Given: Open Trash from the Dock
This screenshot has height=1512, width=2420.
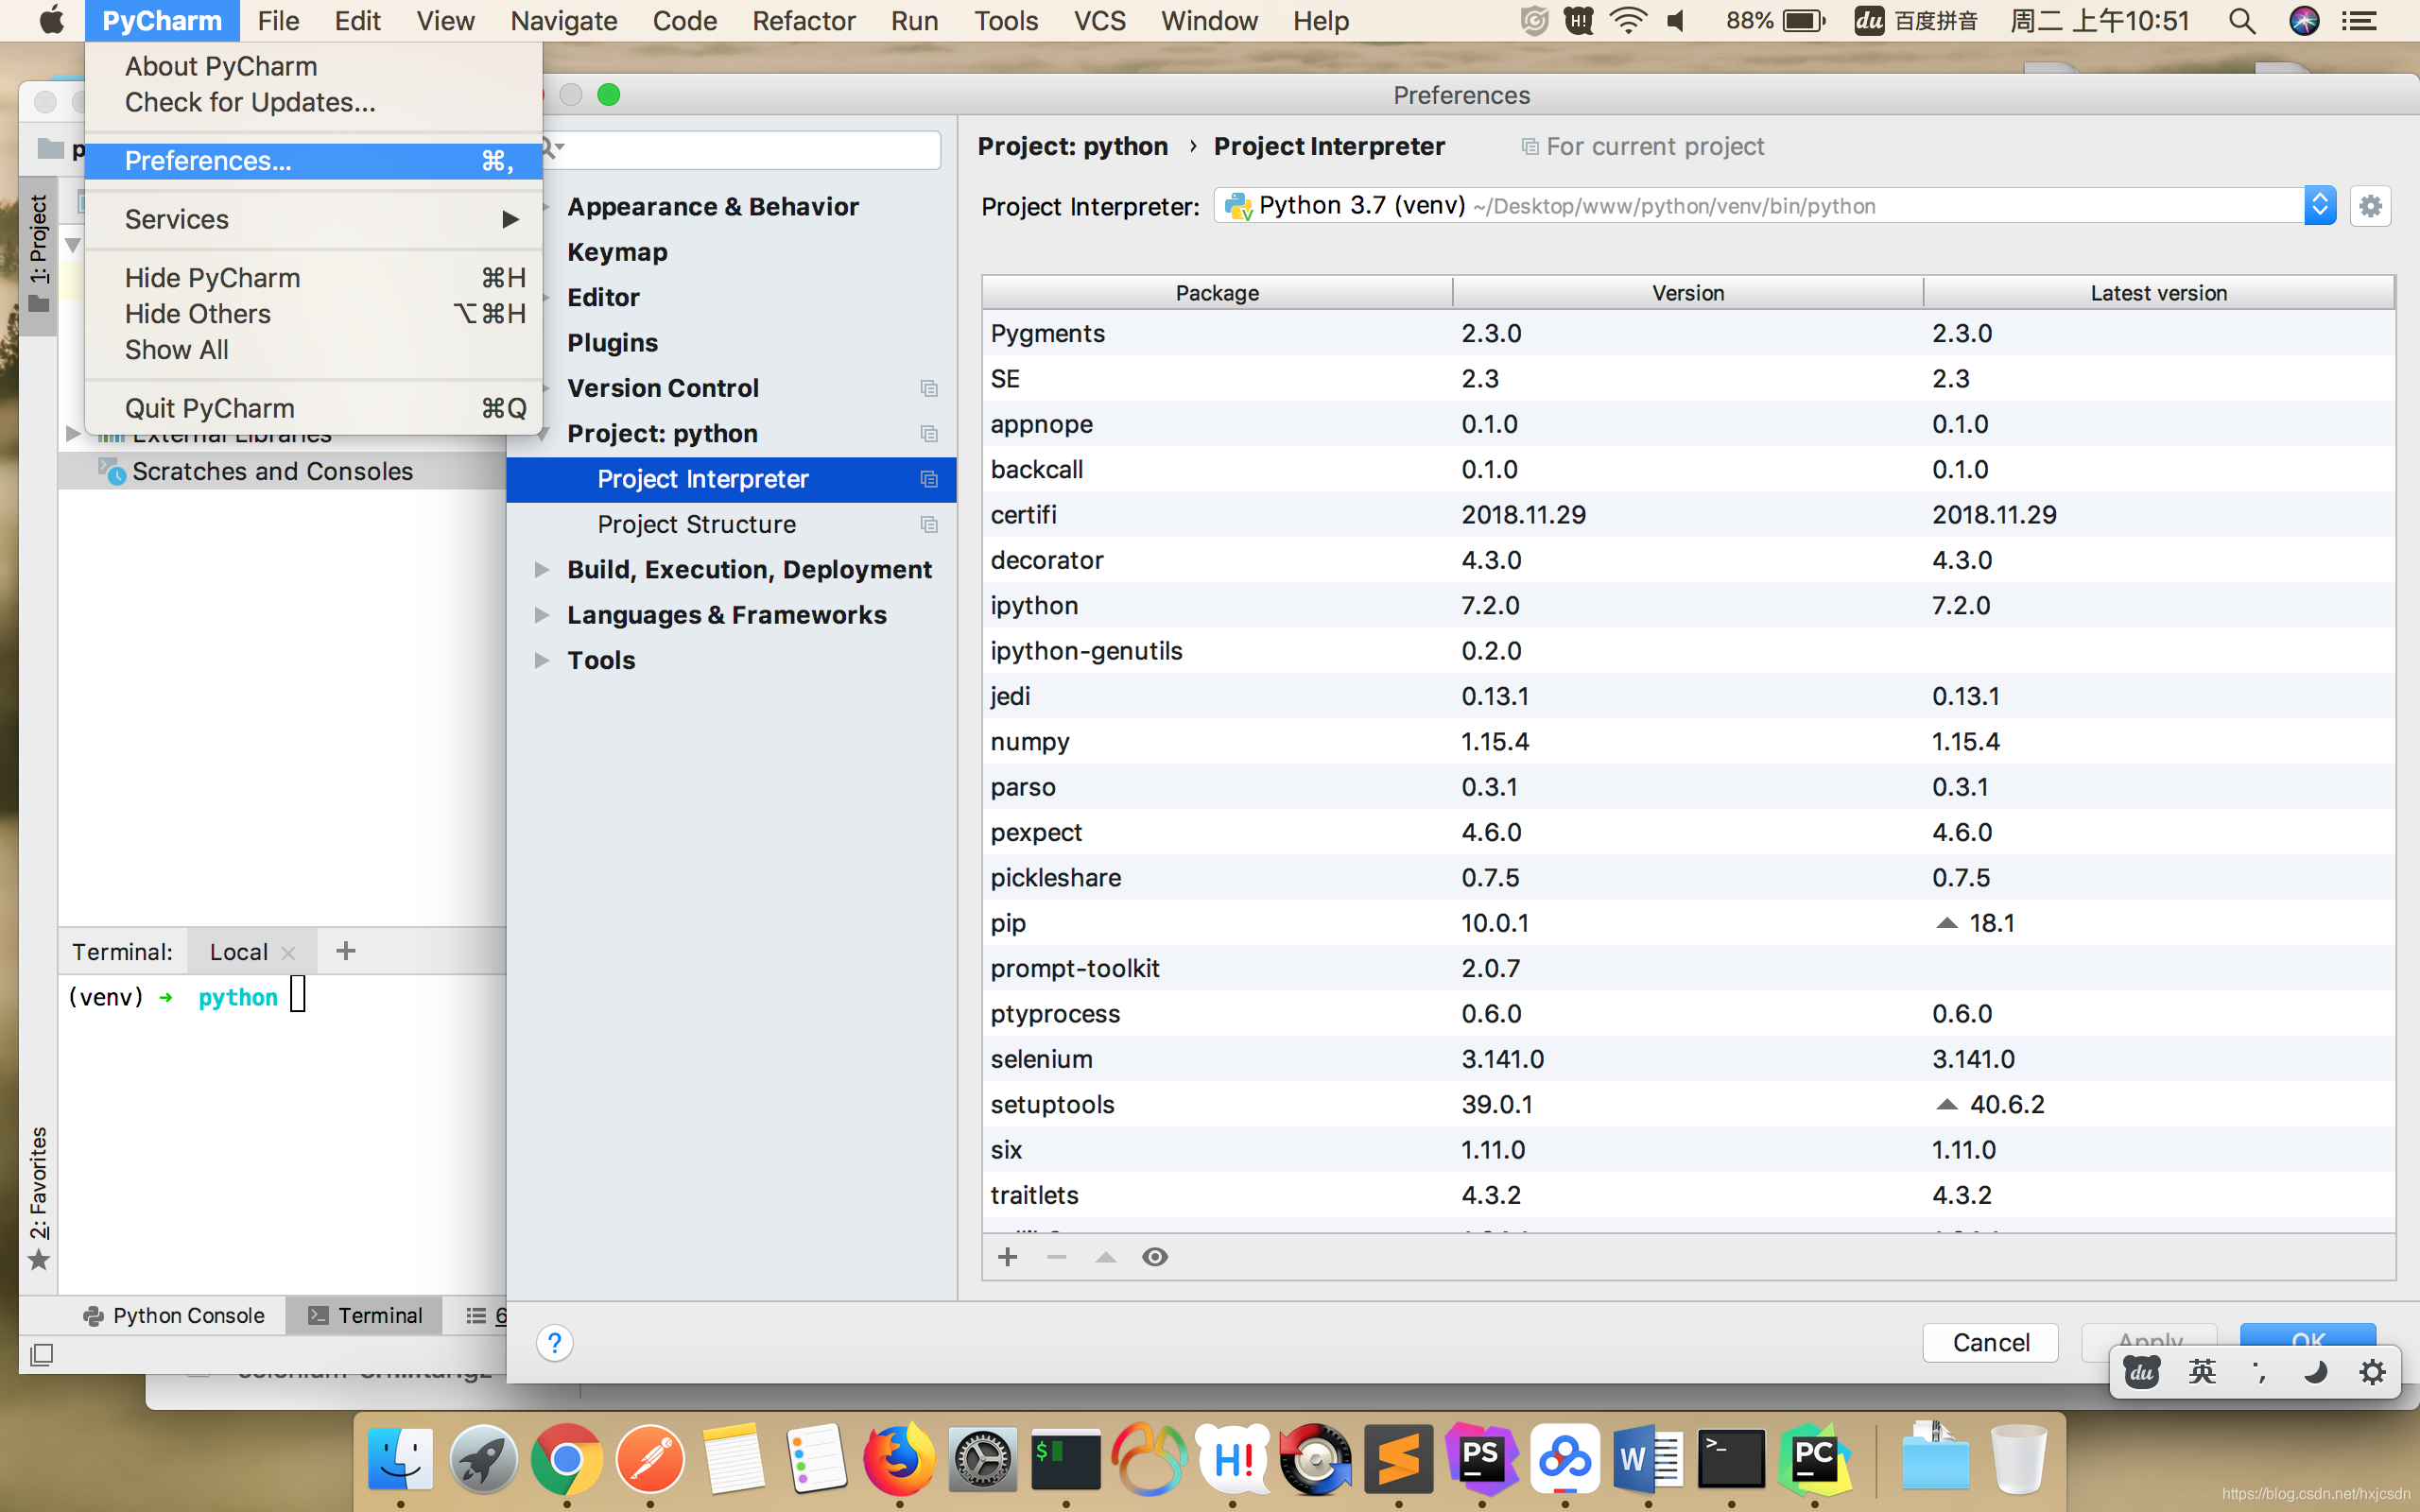Looking at the screenshot, I should click(2019, 1458).
